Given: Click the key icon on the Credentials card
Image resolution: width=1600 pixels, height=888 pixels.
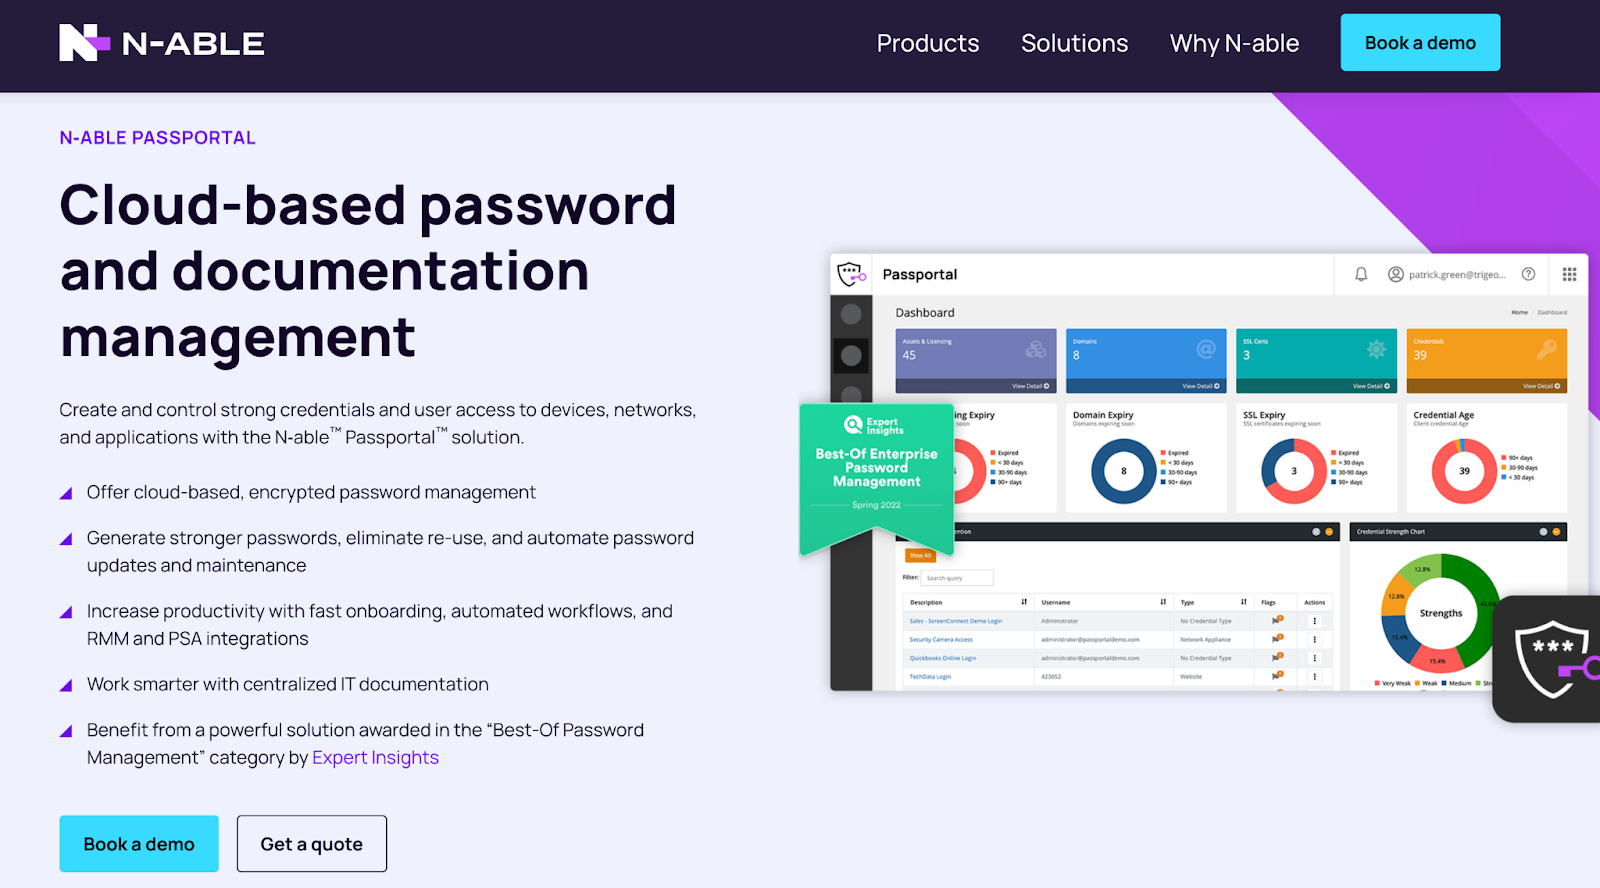Looking at the screenshot, I should coord(1547,349).
